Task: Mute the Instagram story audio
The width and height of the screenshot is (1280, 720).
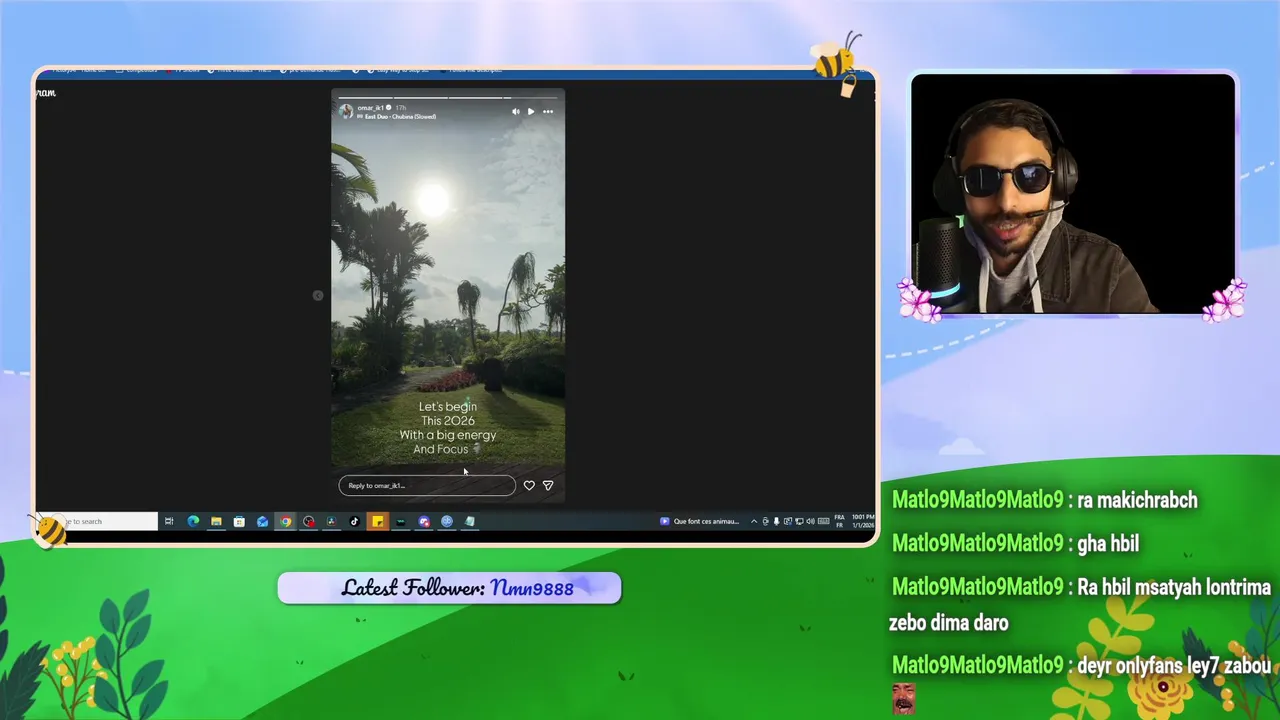Action: coord(516,111)
